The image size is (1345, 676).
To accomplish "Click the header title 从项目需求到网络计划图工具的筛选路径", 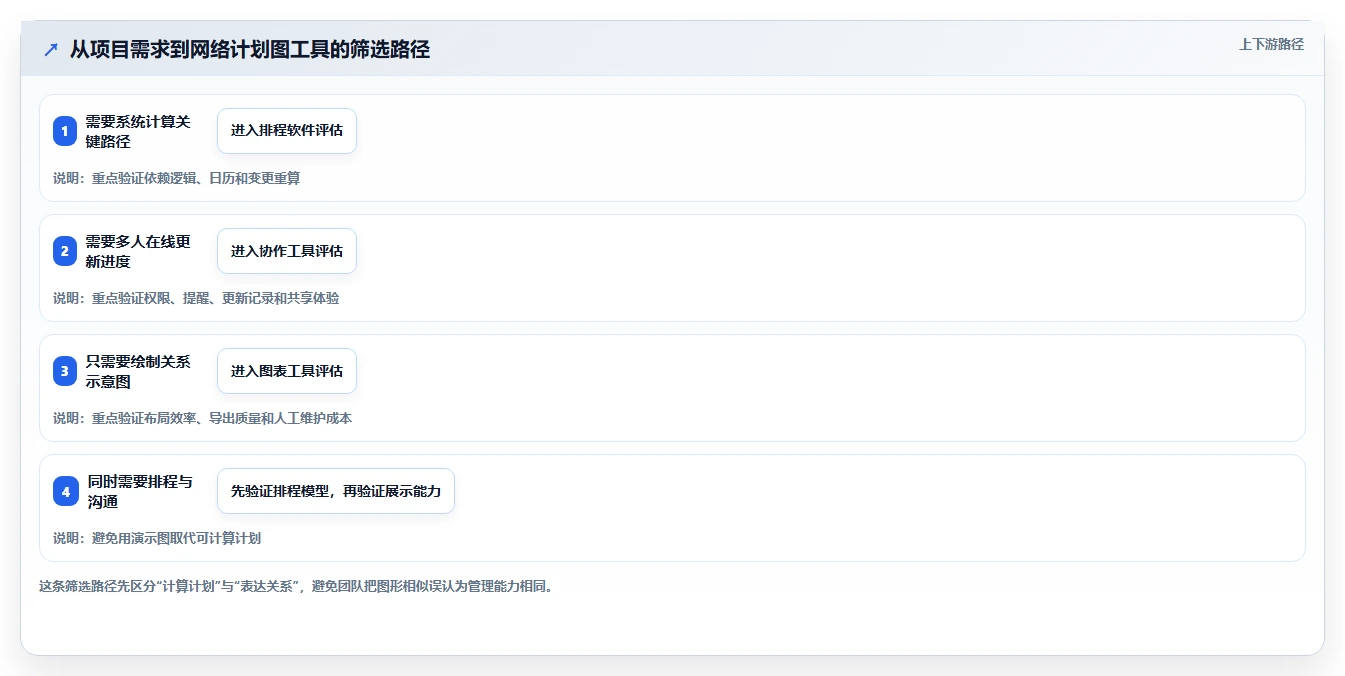I will tap(250, 49).
